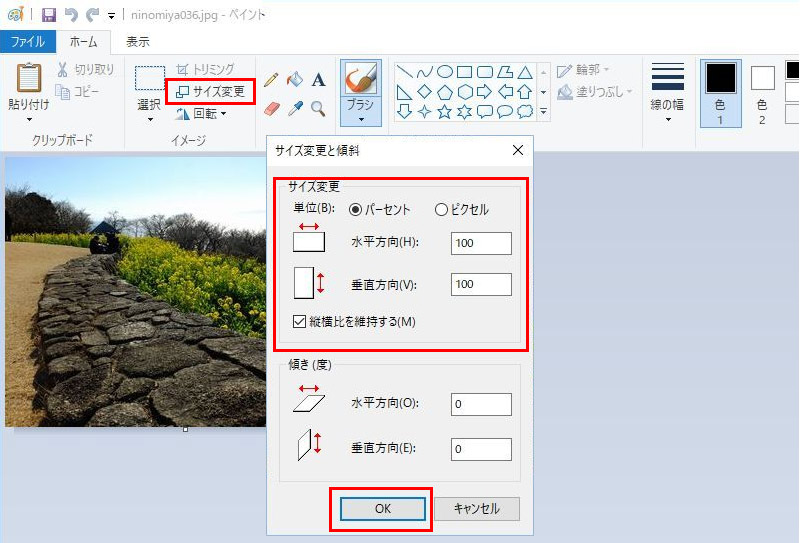This screenshot has width=800, height=543.
Task: Click the 水平方向(H) resize input field
Action: 481,243
